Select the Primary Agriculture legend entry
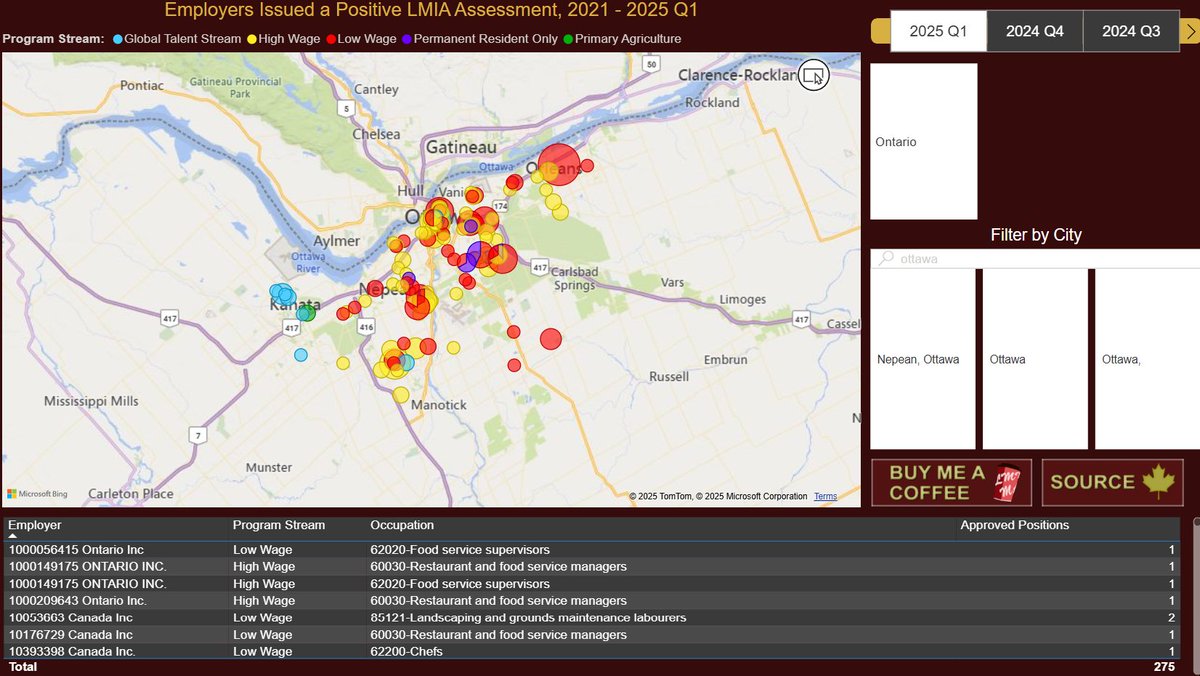 click(621, 39)
